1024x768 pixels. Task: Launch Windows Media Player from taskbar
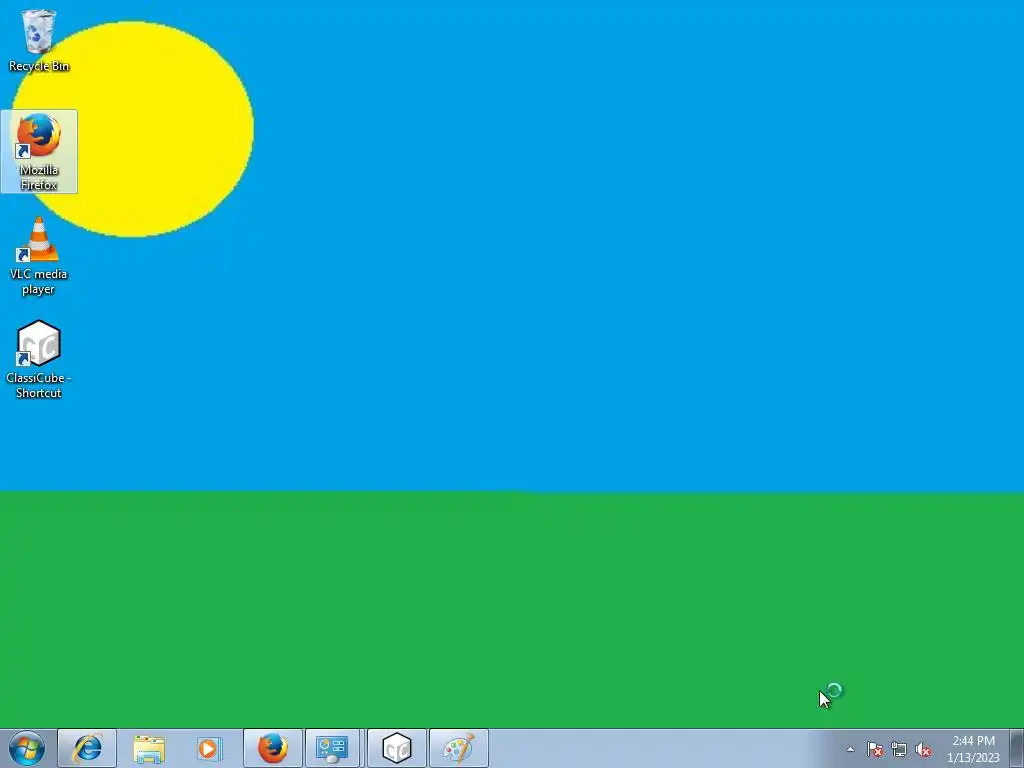click(x=210, y=748)
